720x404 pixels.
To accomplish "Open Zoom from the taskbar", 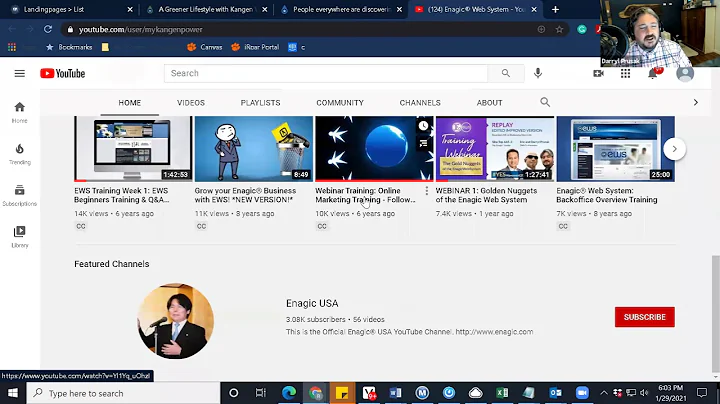I will tap(582, 393).
